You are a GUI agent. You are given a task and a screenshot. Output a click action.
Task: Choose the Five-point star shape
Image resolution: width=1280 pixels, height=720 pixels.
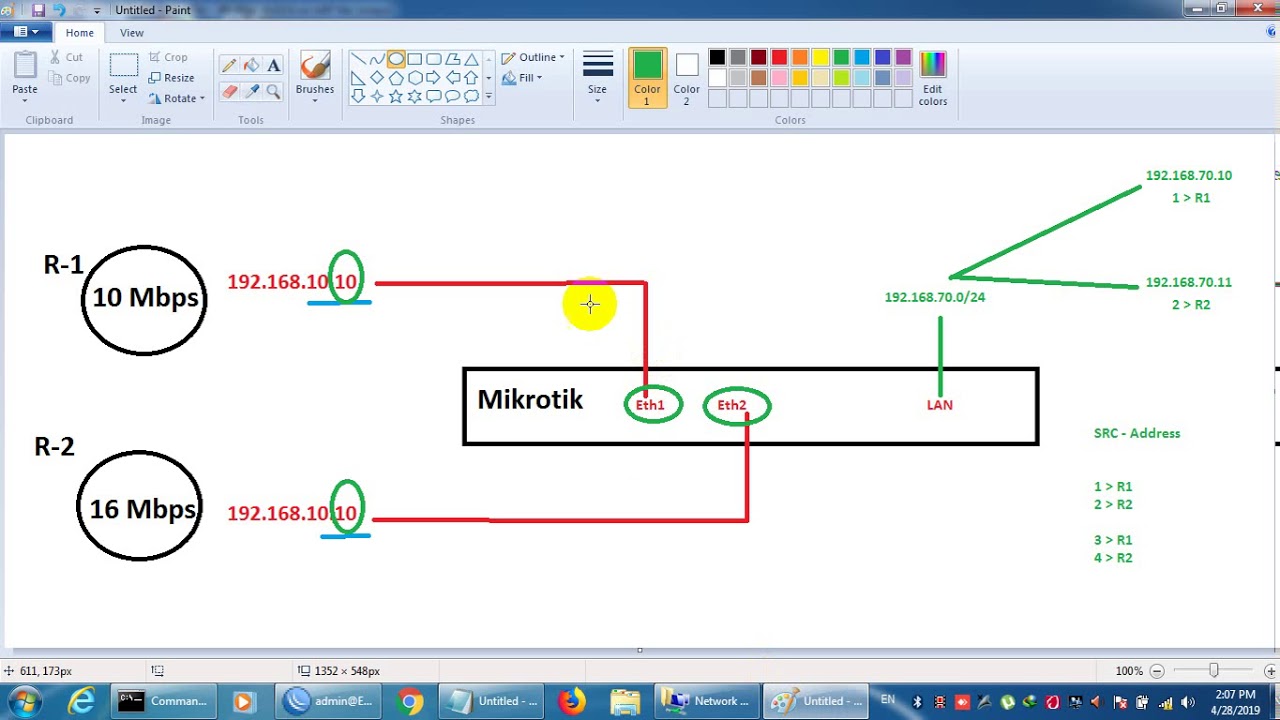coord(396,96)
